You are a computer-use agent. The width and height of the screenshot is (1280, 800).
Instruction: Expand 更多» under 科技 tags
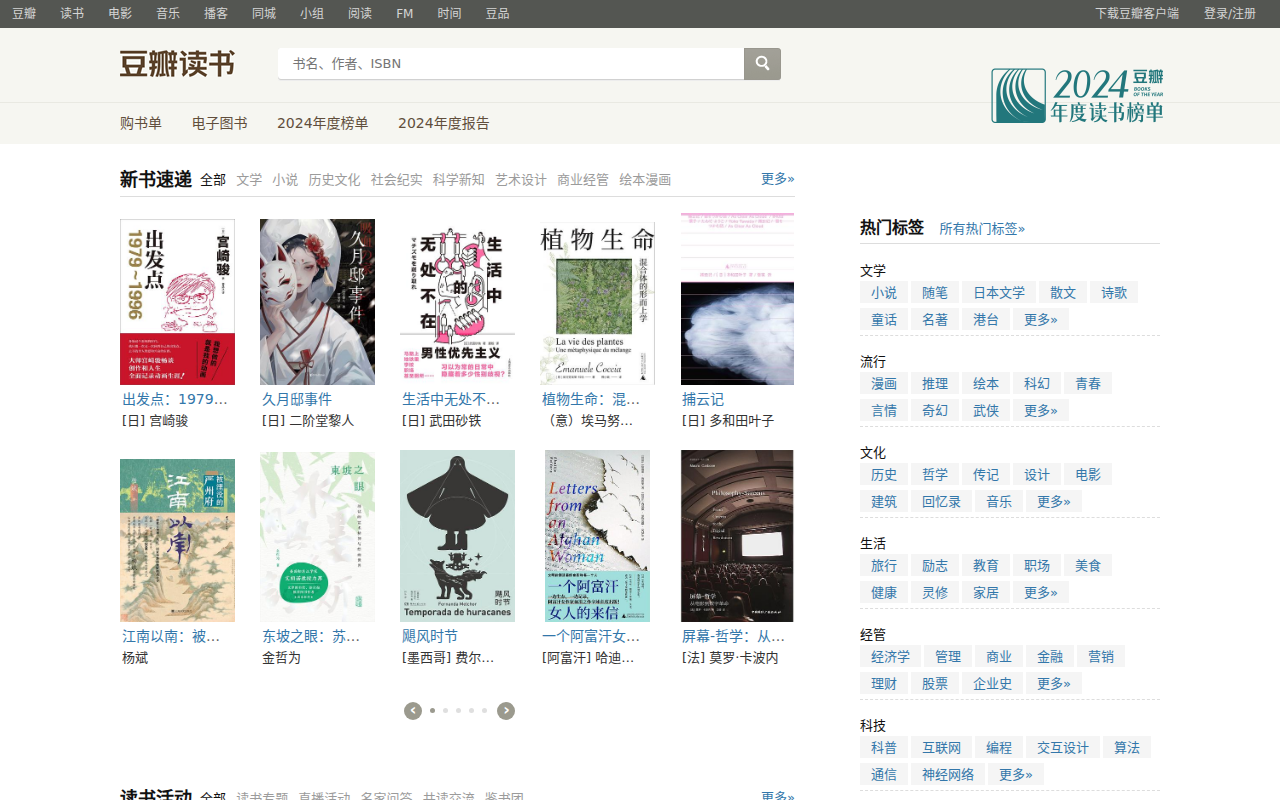[1016, 774]
